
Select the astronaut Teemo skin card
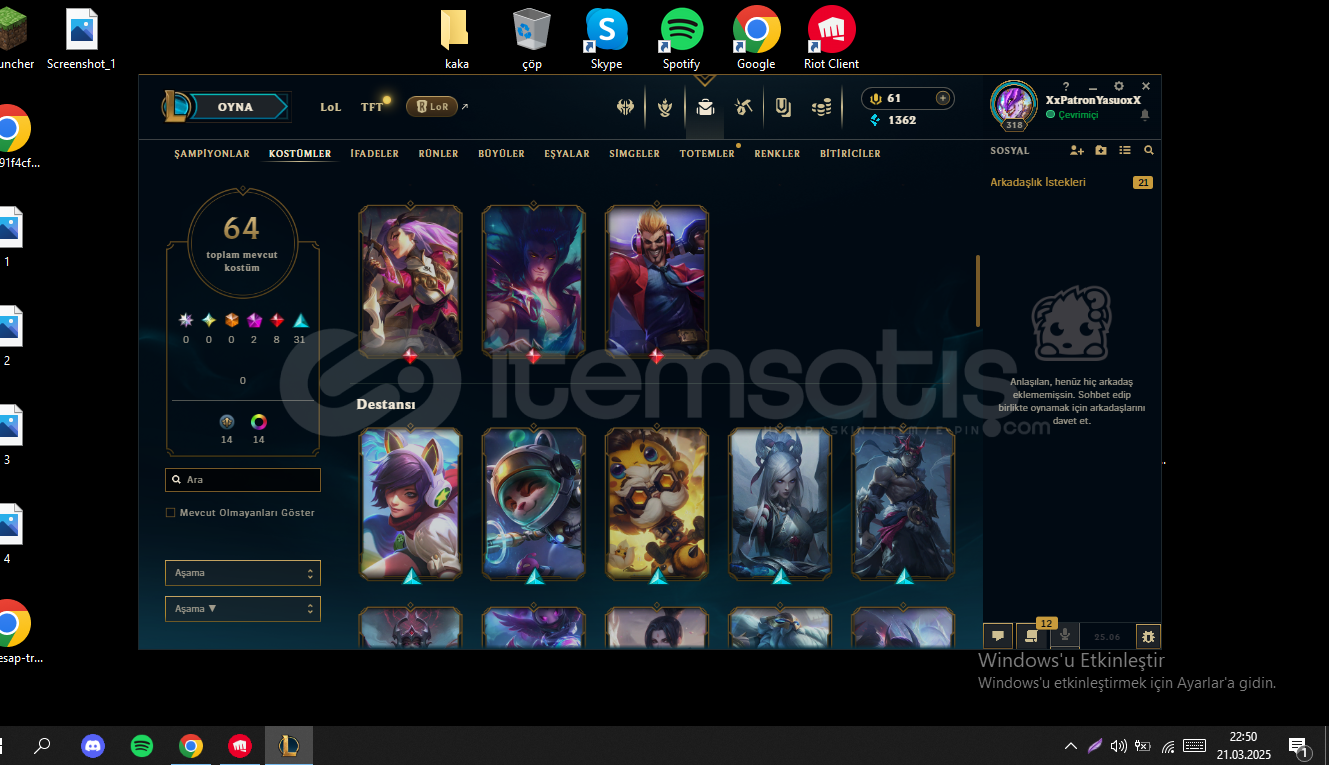(x=533, y=504)
